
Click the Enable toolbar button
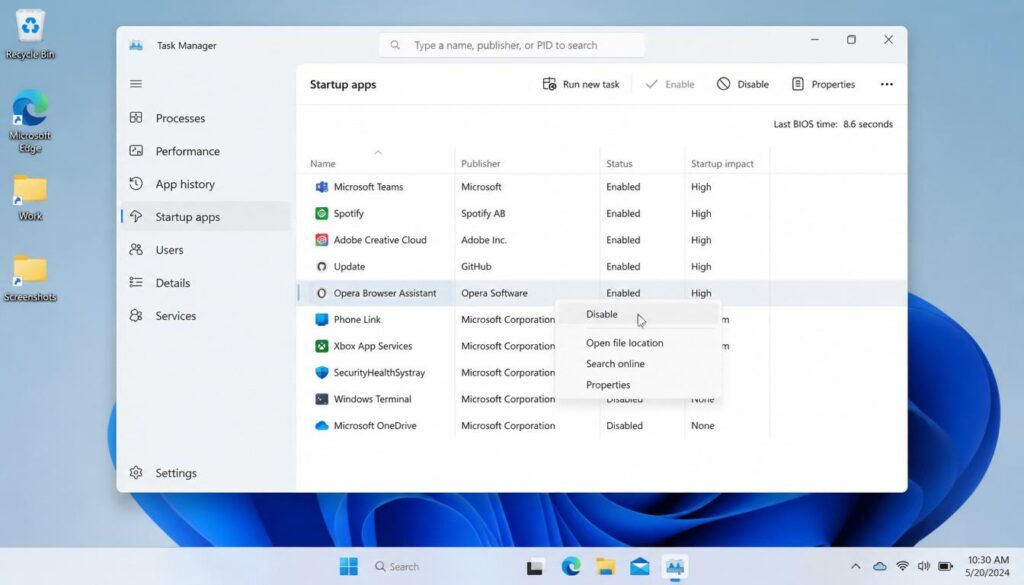coord(669,84)
